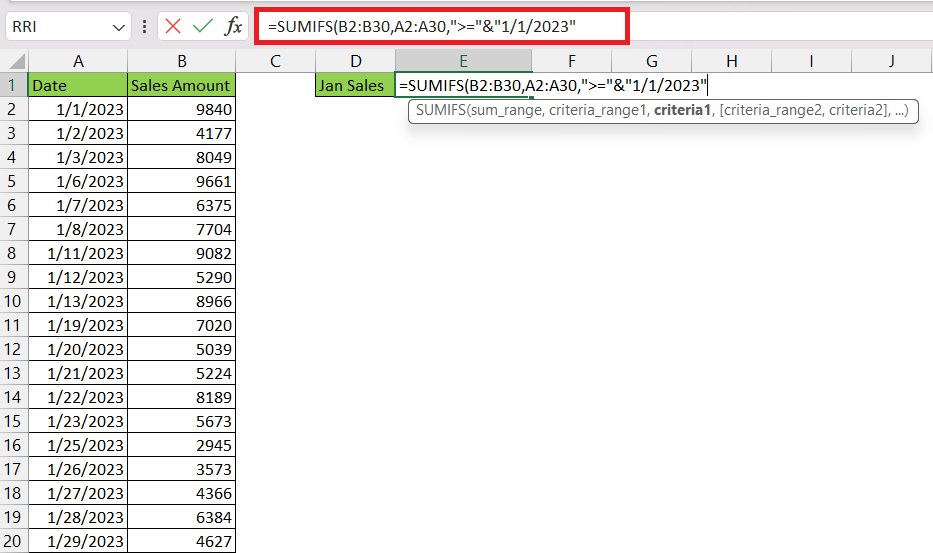Confirm the formula with the green checkmark
Viewport: 933px width, 553px height.
pyautogui.click(x=203, y=26)
